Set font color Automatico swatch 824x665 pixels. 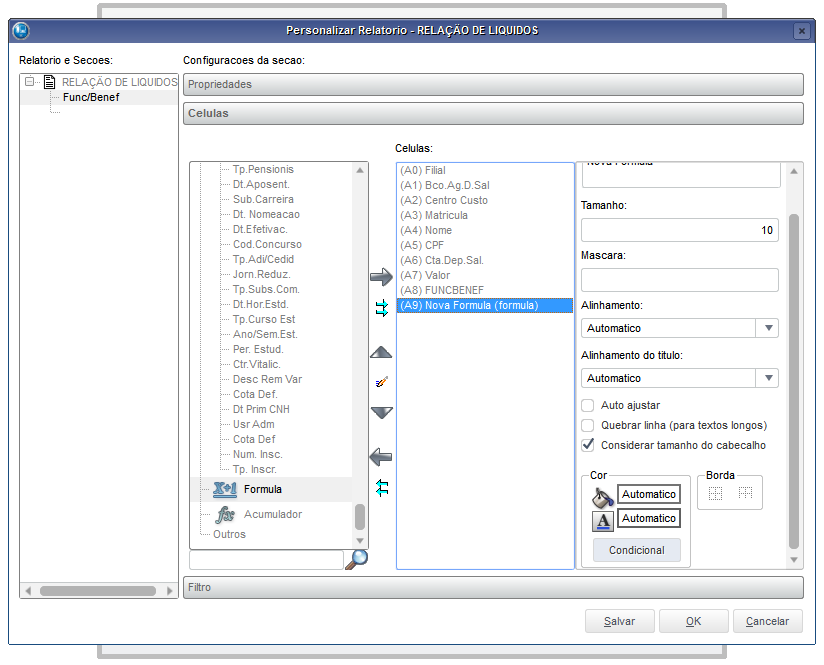[x=648, y=518]
